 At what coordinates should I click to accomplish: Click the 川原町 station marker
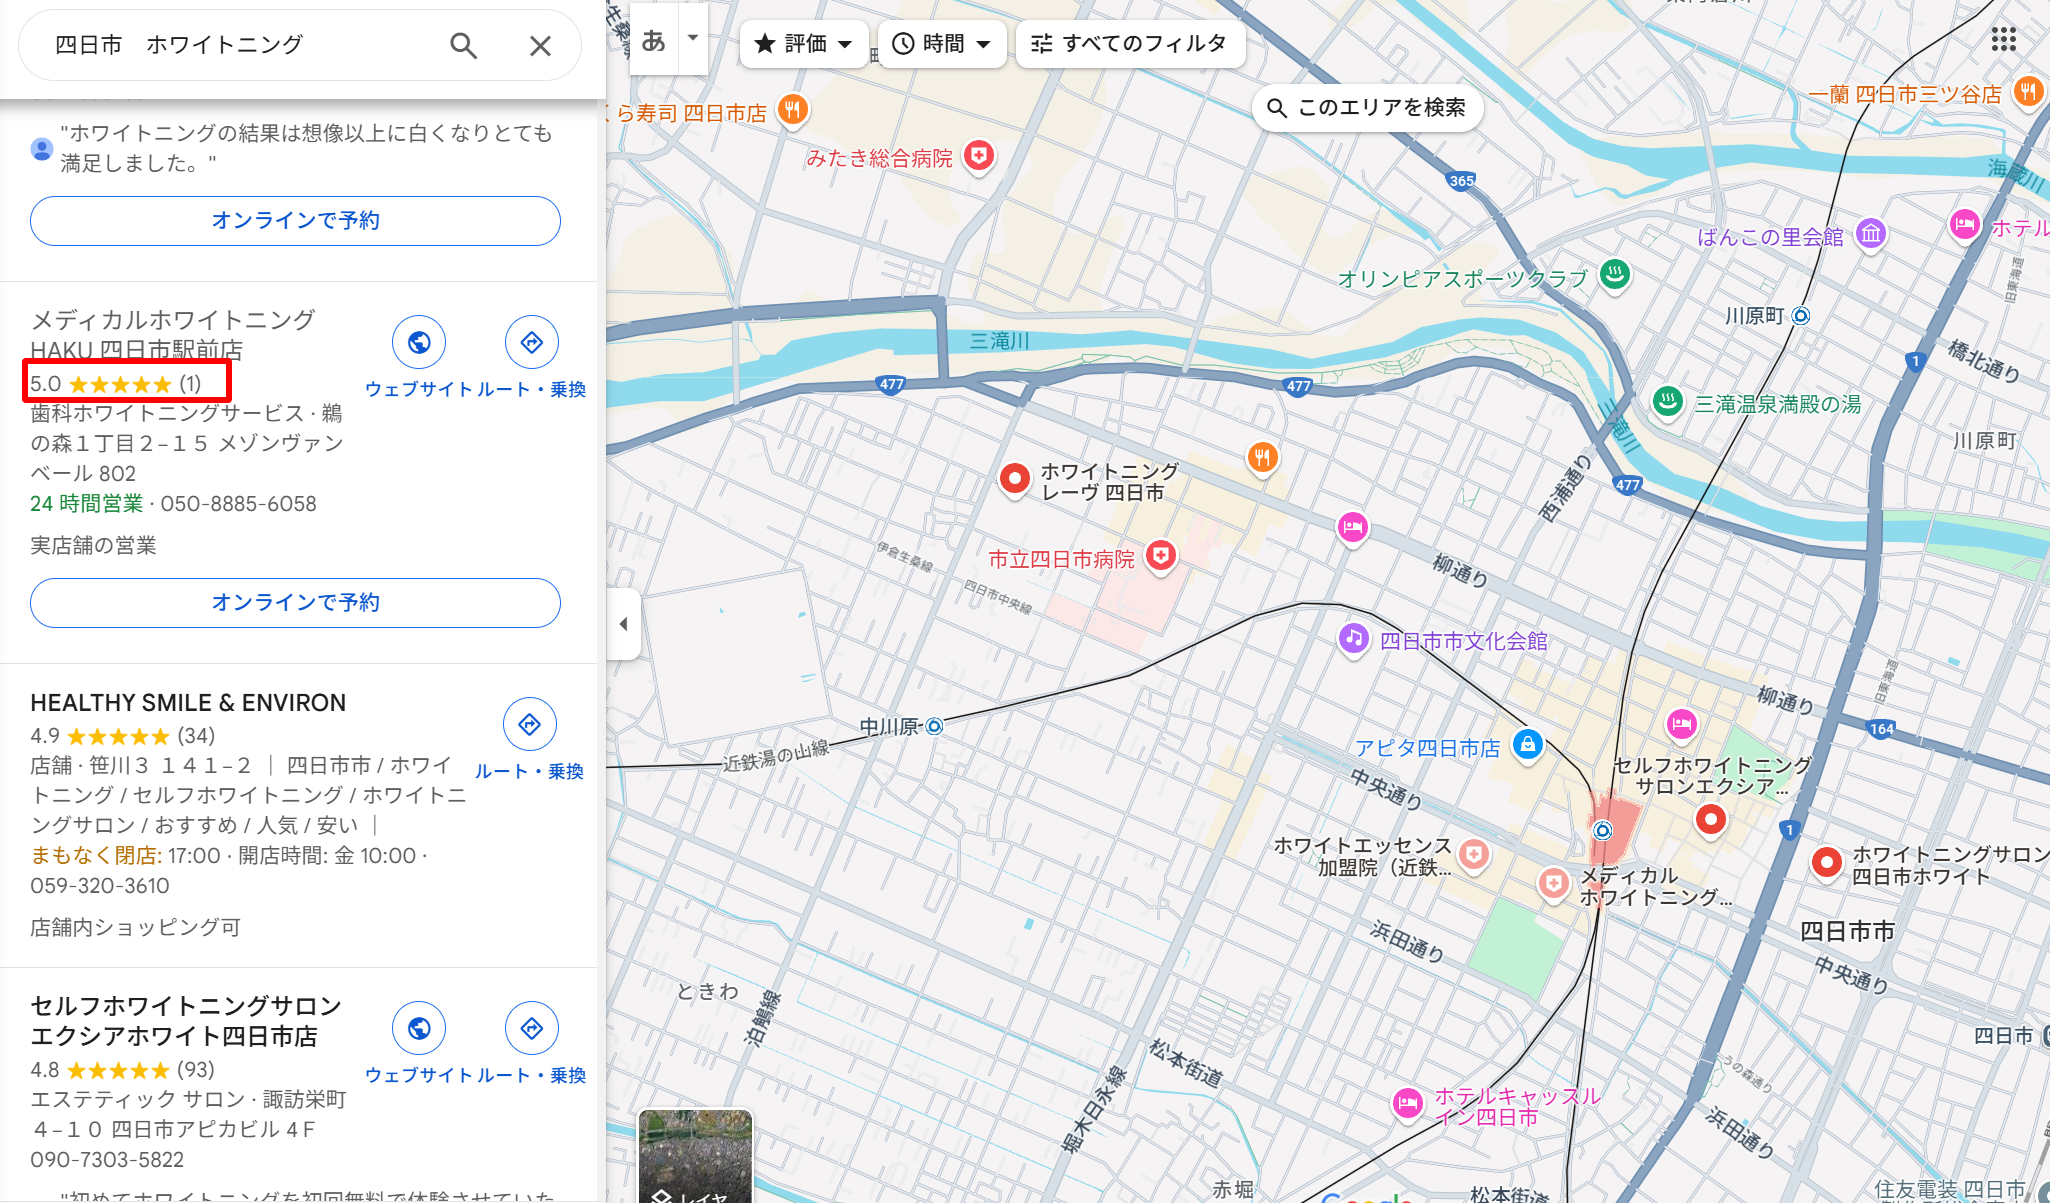(1801, 316)
